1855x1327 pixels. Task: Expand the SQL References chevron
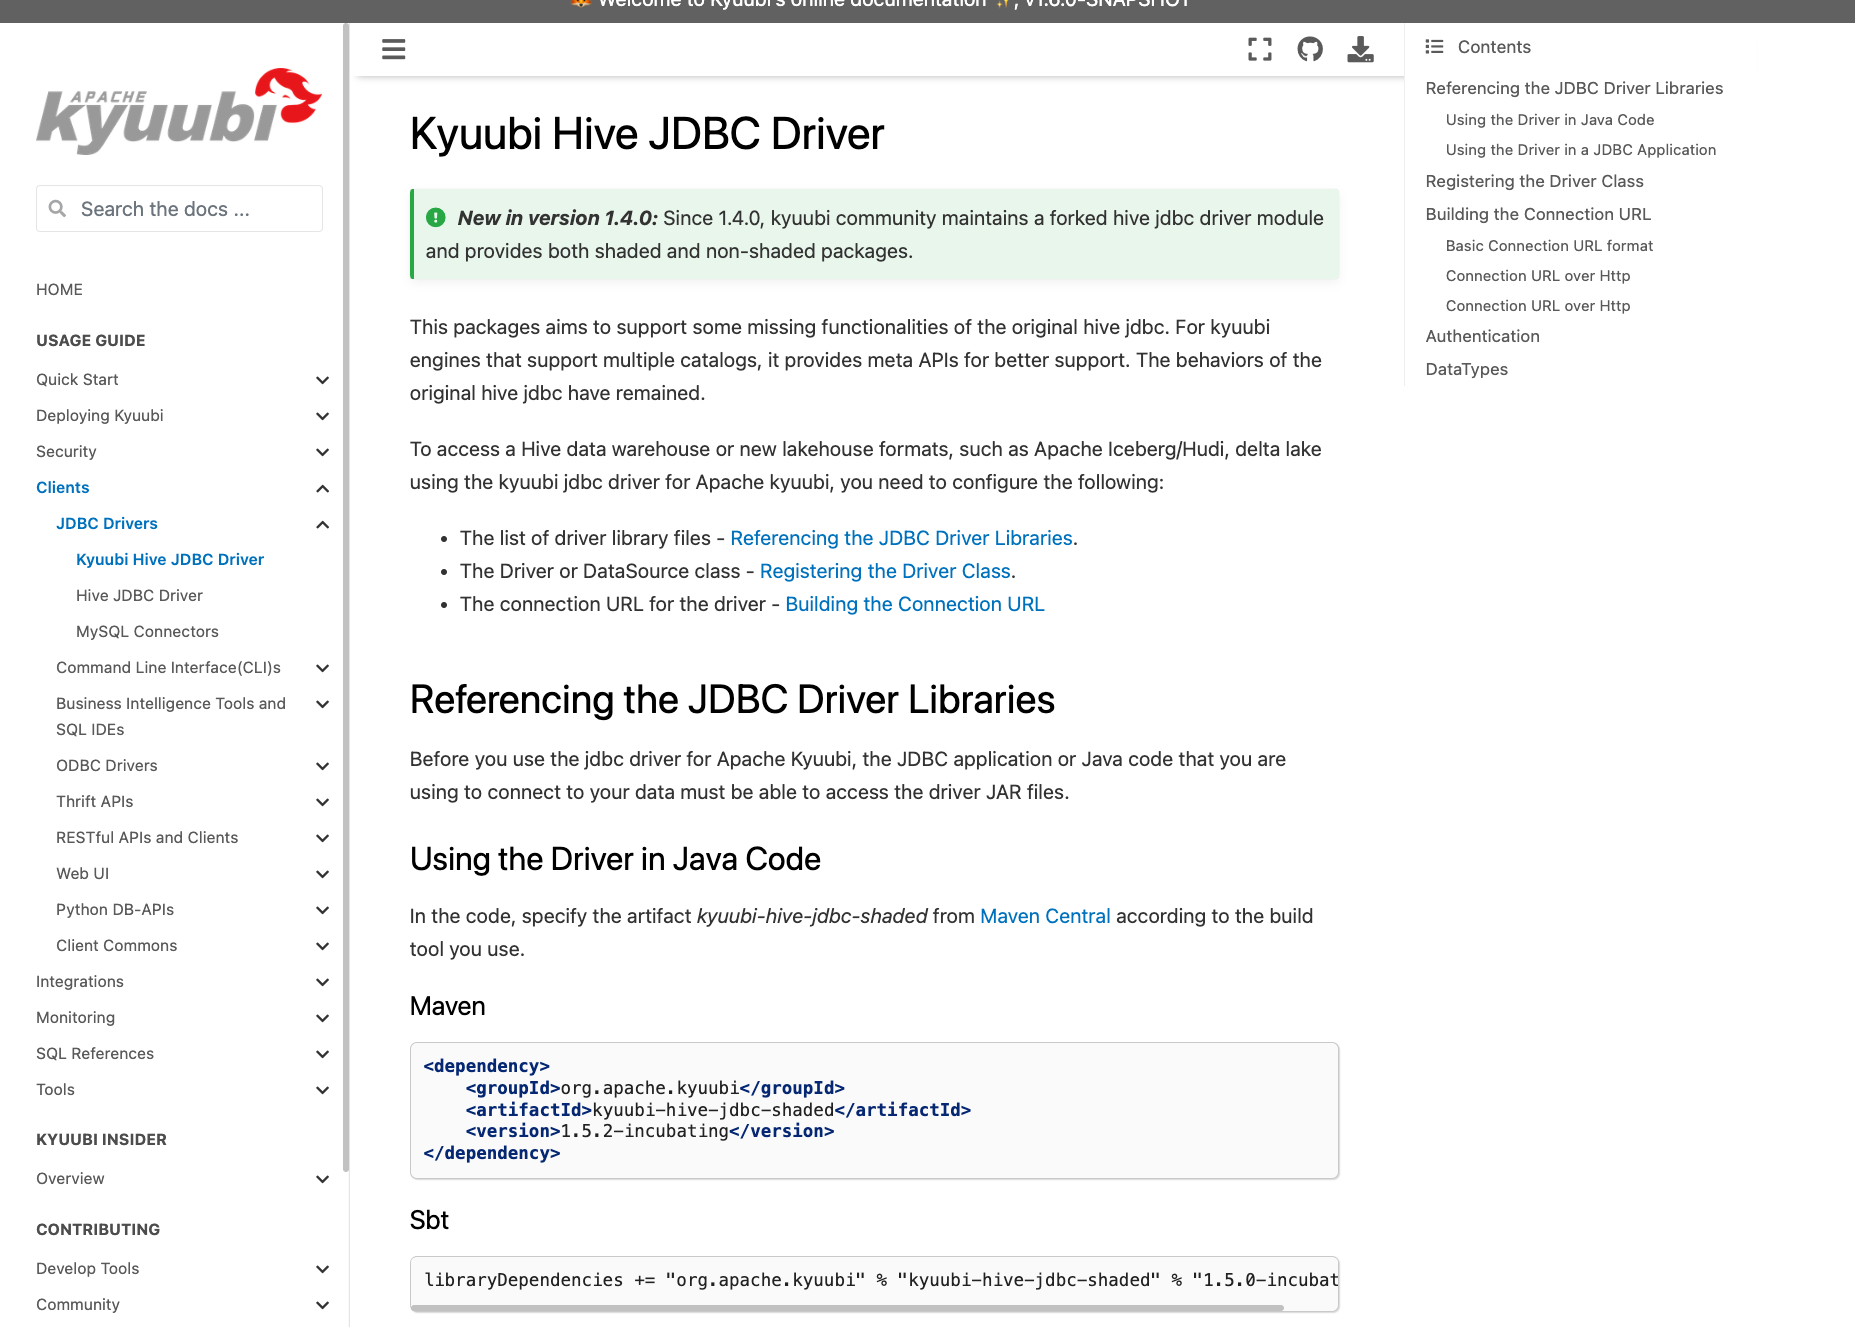coord(322,1054)
